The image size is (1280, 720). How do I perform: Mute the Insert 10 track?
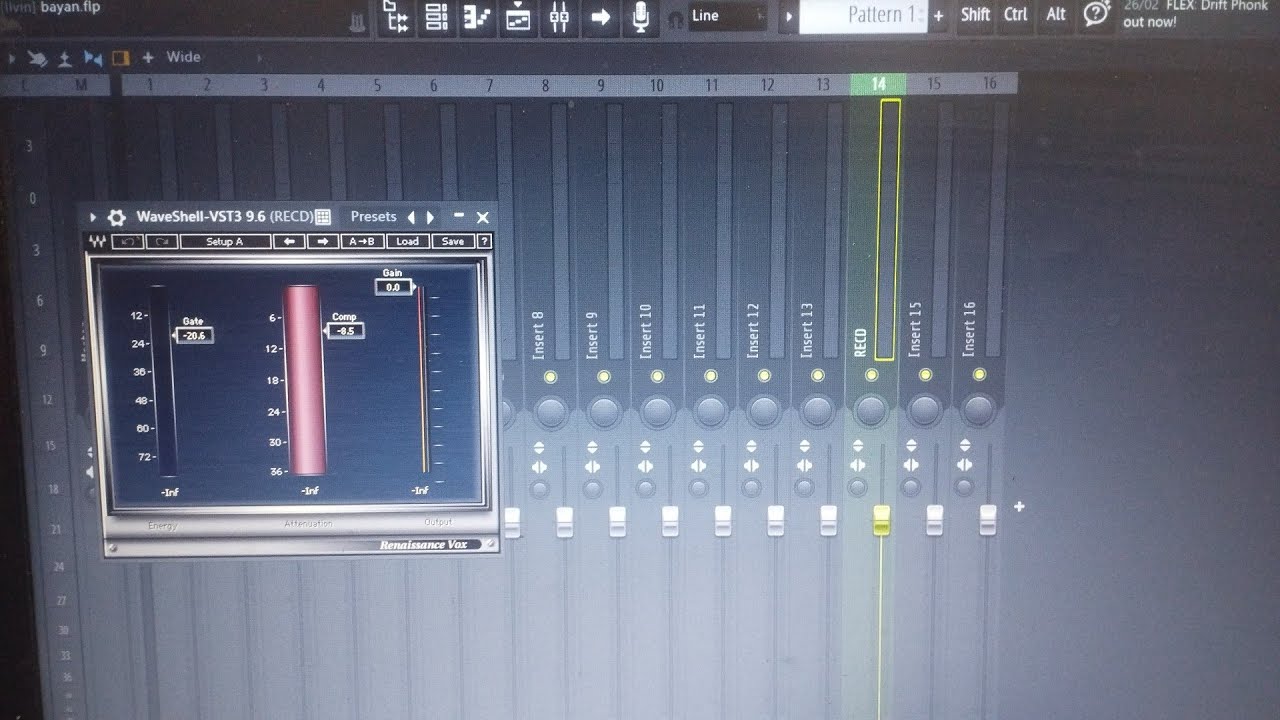(657, 376)
